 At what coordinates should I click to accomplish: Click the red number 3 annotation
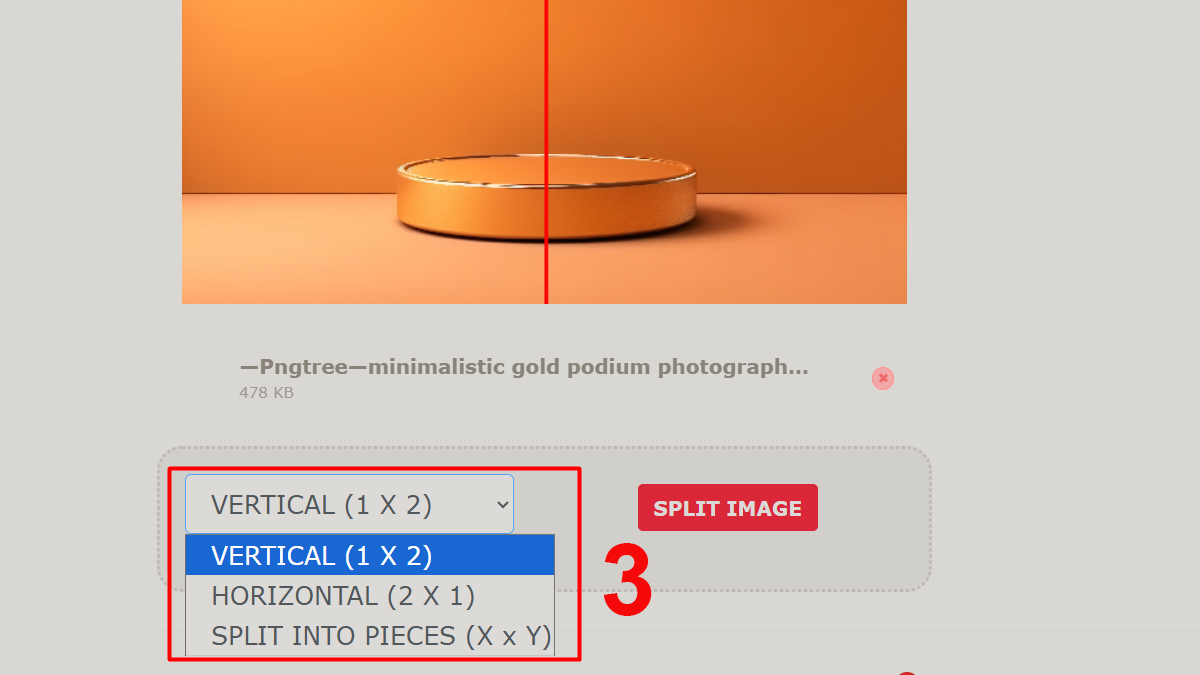coord(627,582)
